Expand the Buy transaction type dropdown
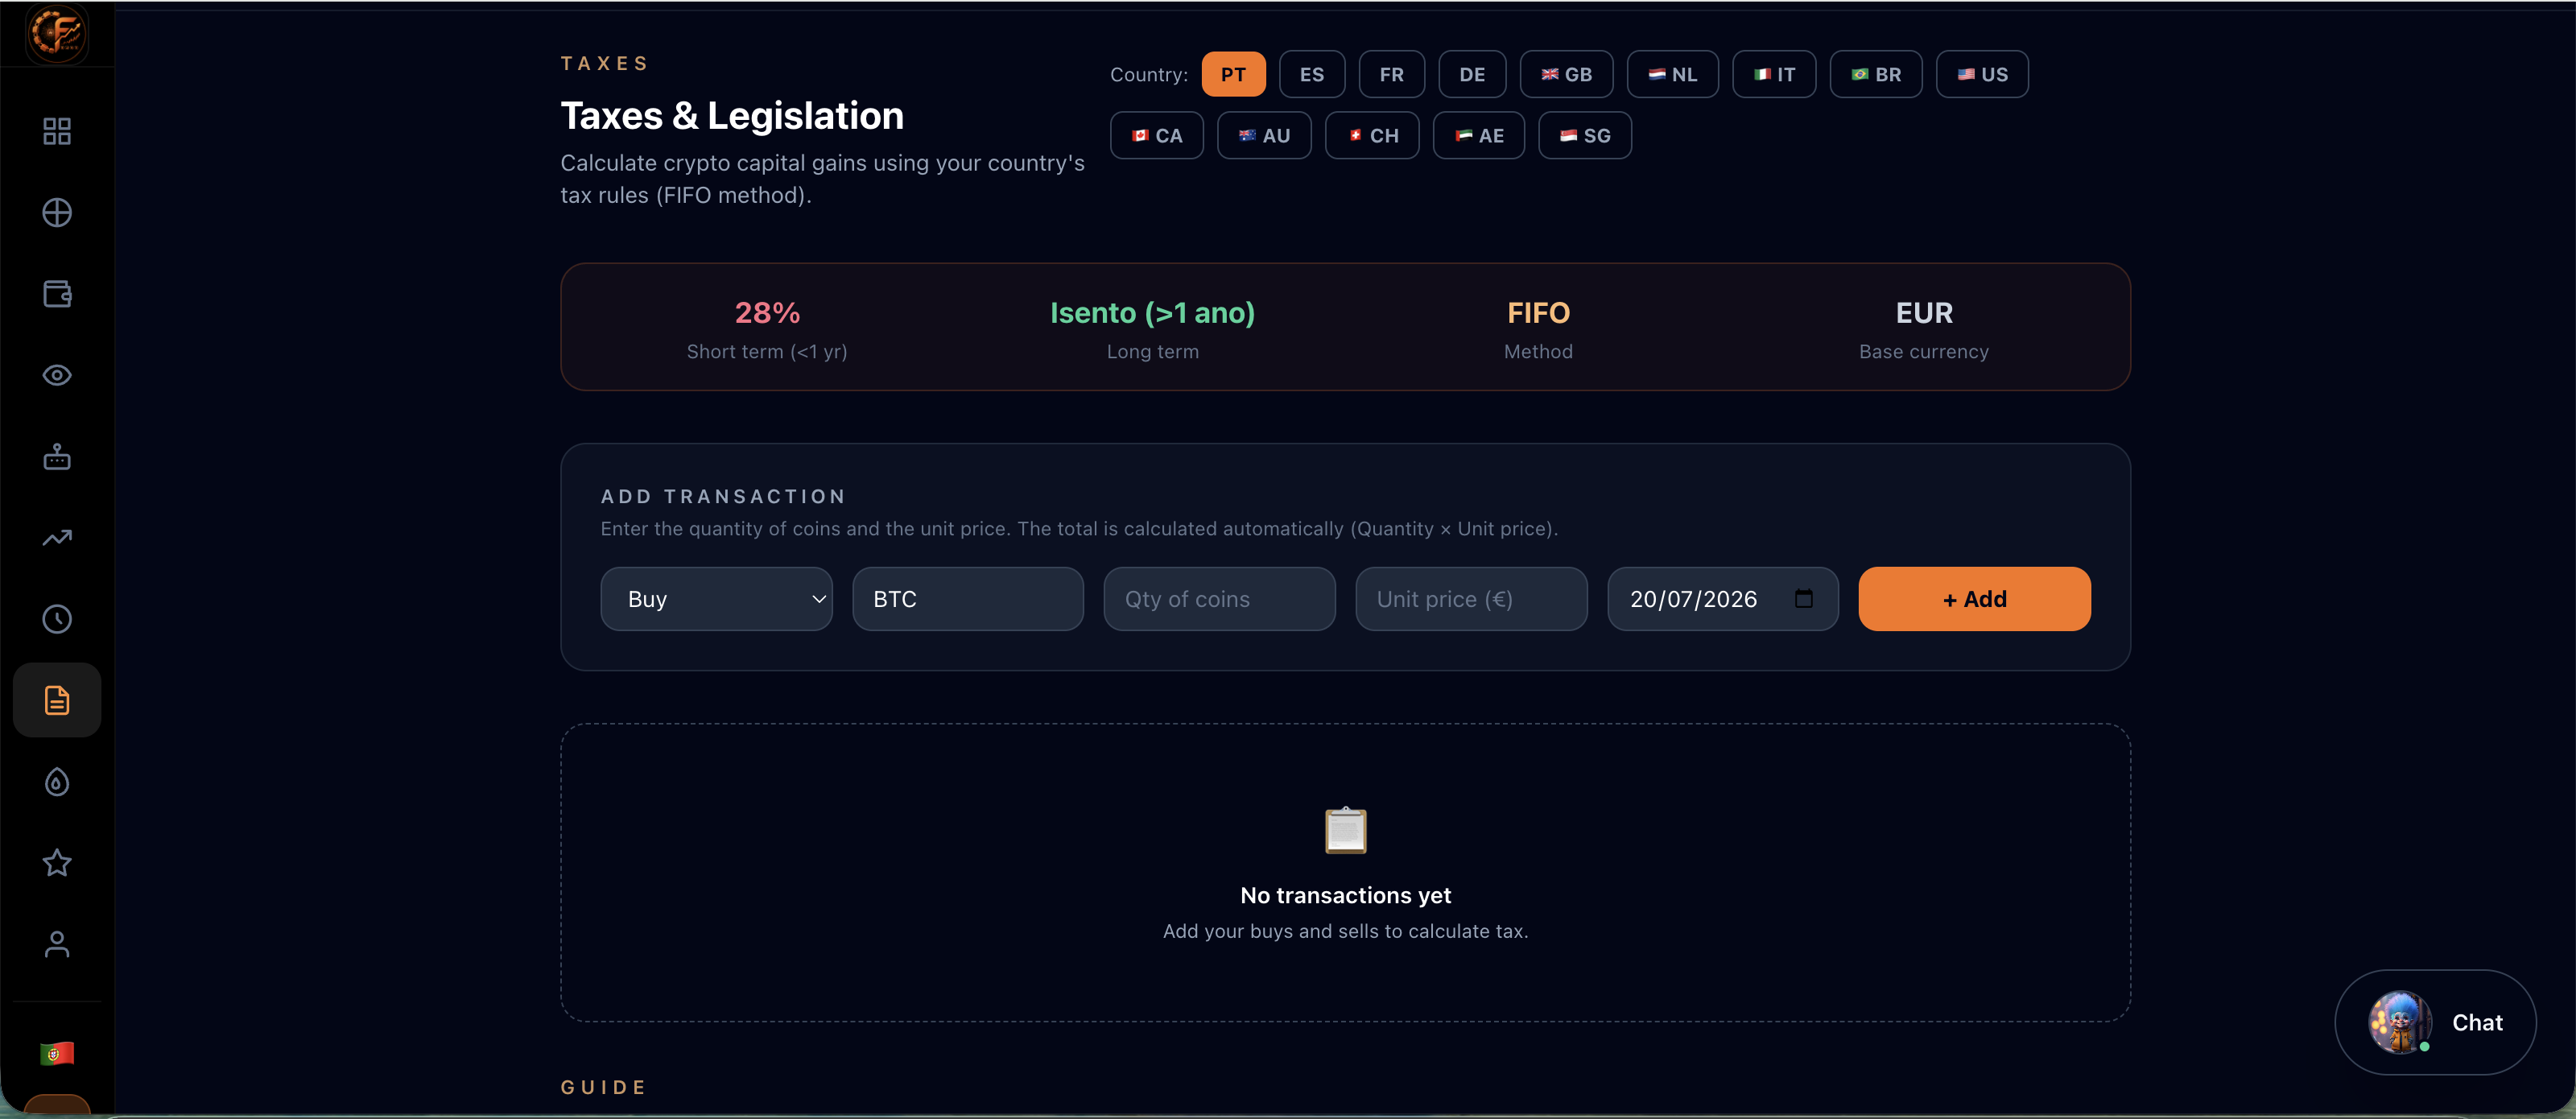Image resolution: width=2576 pixels, height=1119 pixels. (716, 599)
